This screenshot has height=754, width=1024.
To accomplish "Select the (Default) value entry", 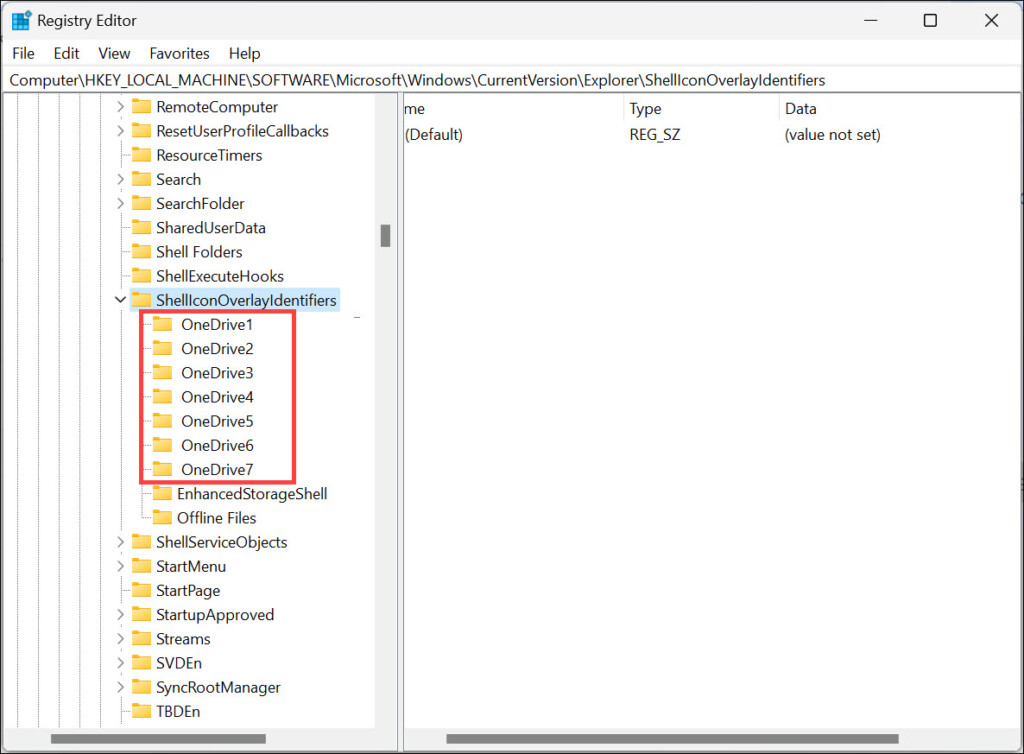I will point(434,134).
